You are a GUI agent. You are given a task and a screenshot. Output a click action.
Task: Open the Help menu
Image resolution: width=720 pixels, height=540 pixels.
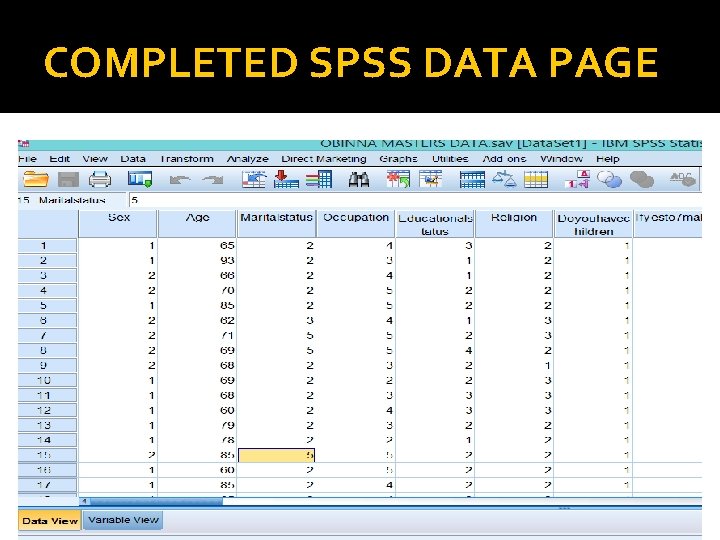[608, 159]
